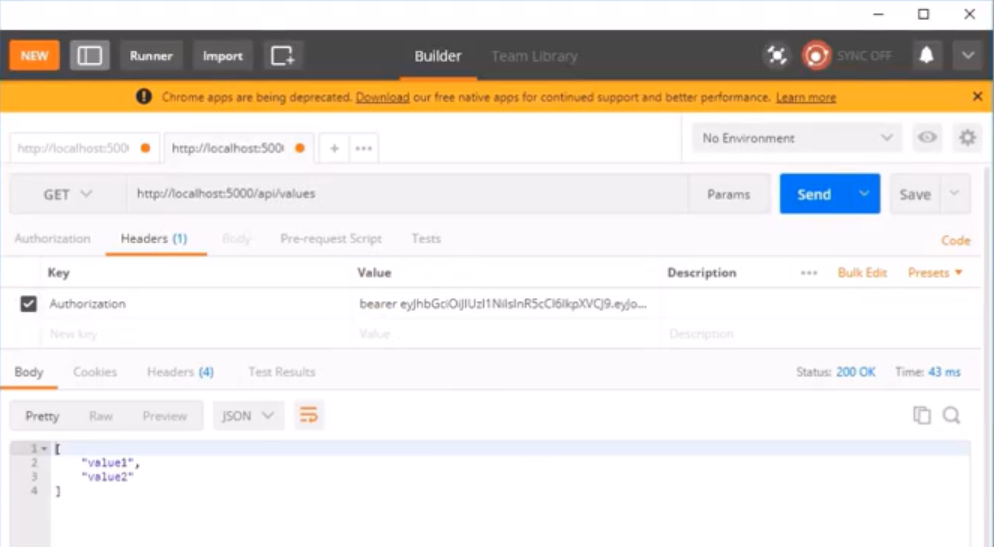
Task: Switch to the Builder tab
Action: (x=438, y=56)
